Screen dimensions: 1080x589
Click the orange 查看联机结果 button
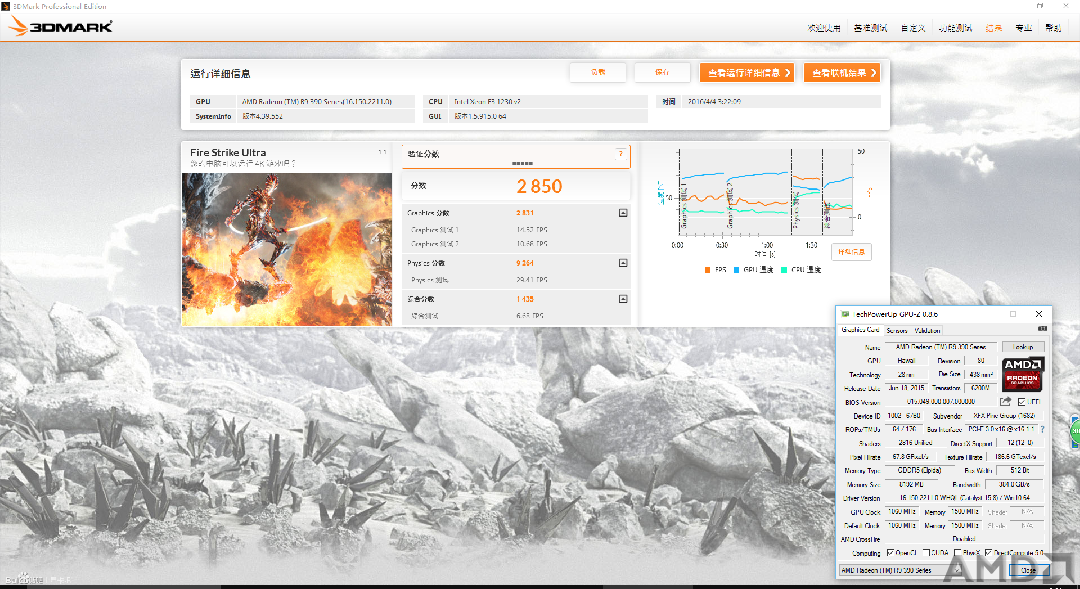tap(842, 72)
